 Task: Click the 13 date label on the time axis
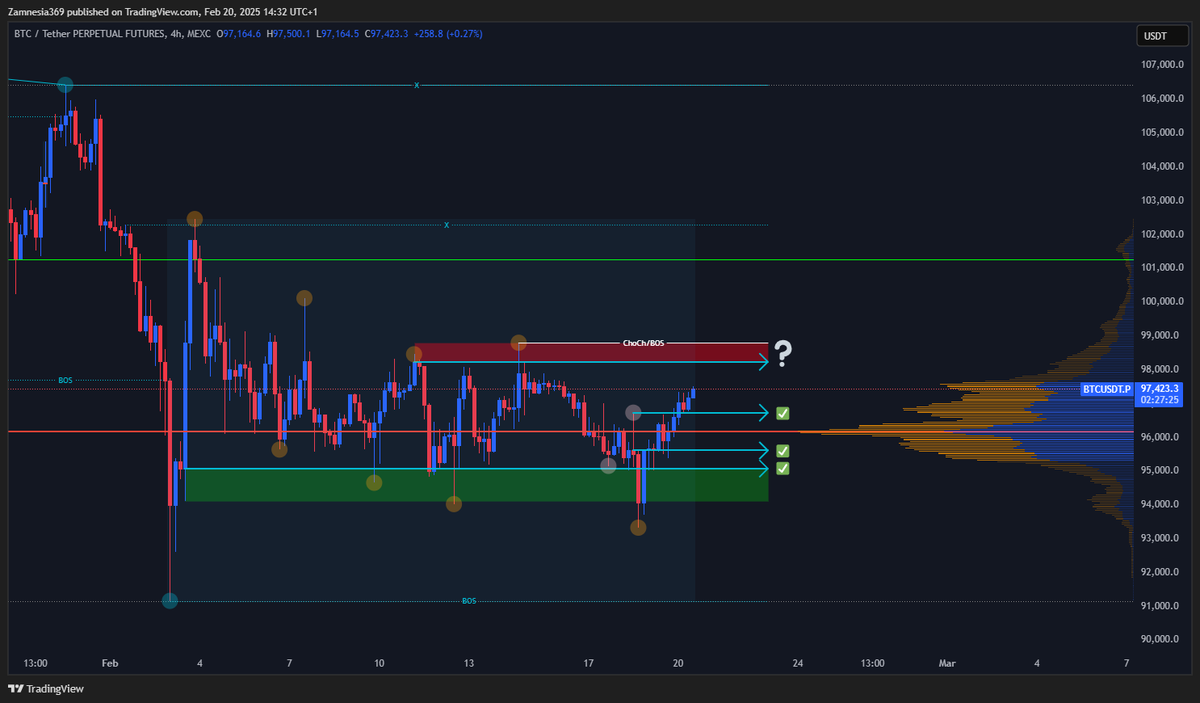(469, 663)
